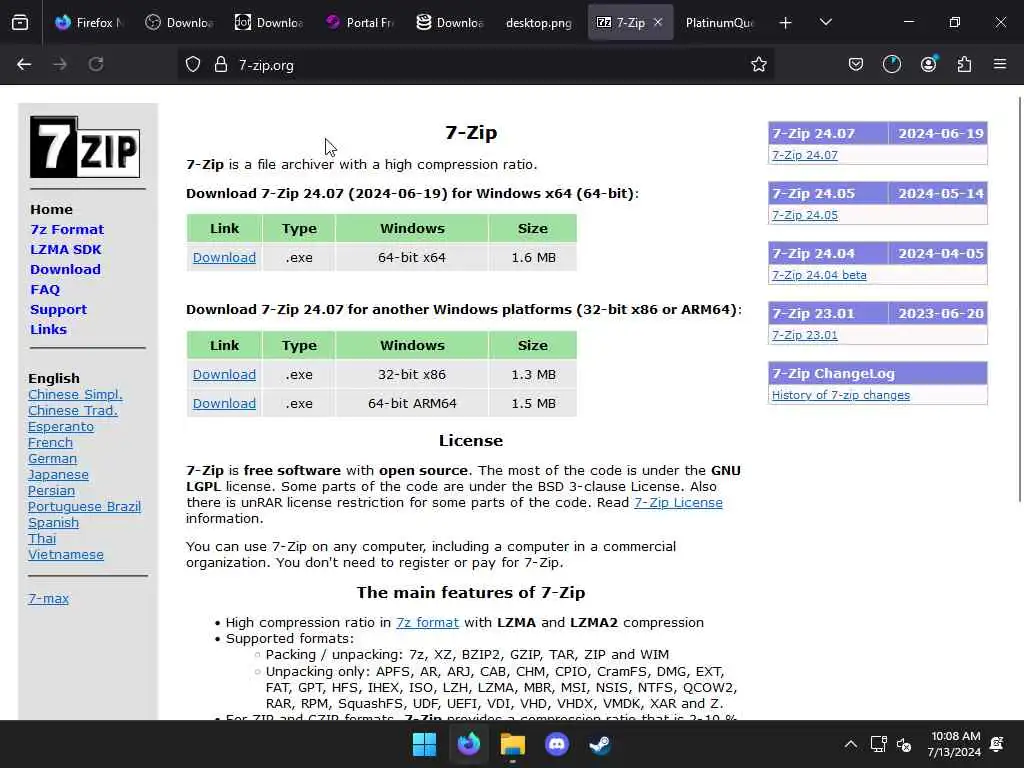Close the 7-Zip tab
Screen dimensions: 1024x768
(658, 22)
